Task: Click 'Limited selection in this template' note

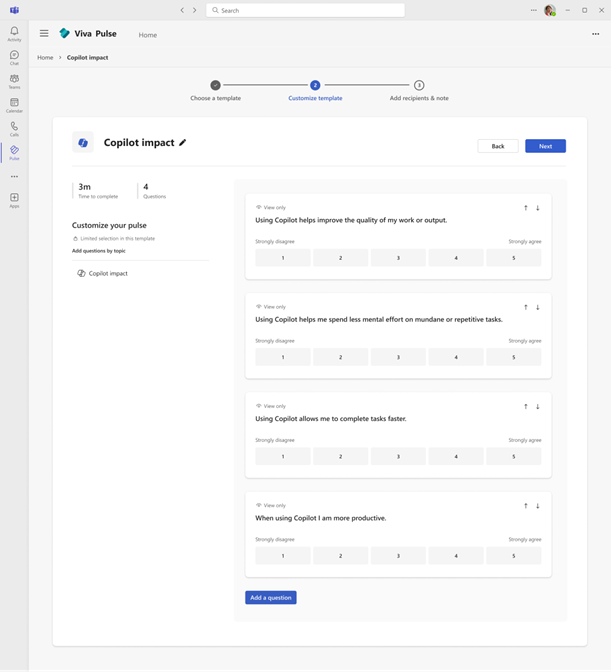Action: (x=114, y=239)
